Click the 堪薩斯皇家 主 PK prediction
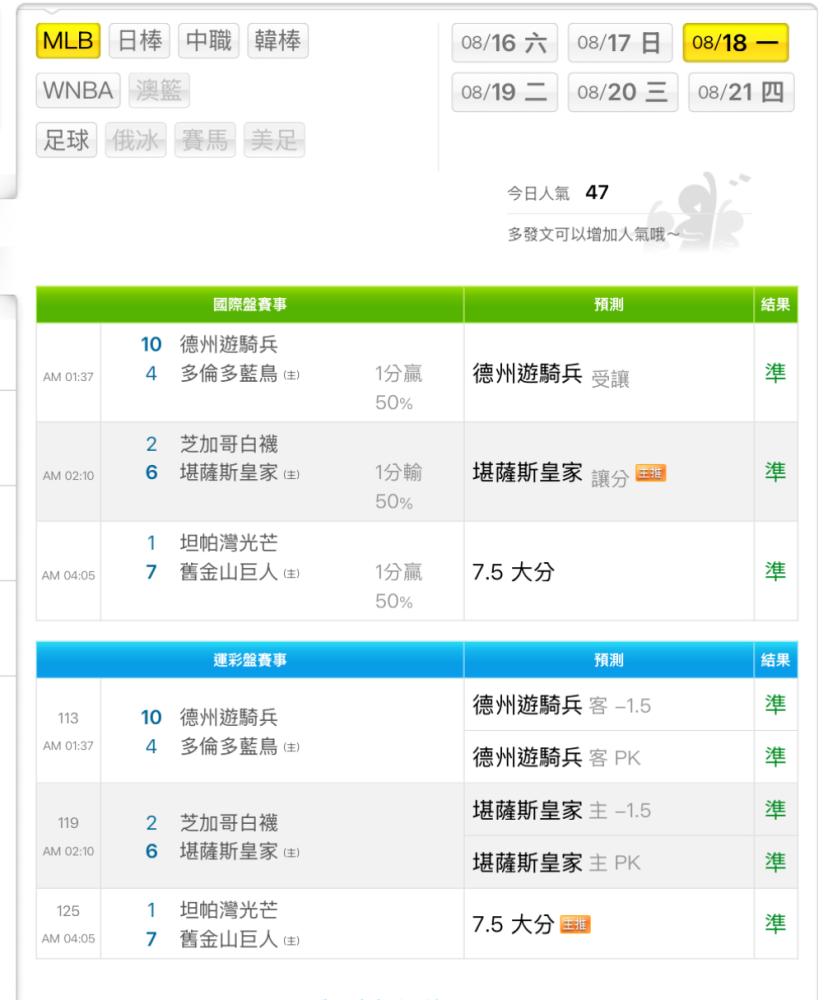The height and width of the screenshot is (1000, 828). tap(556, 863)
